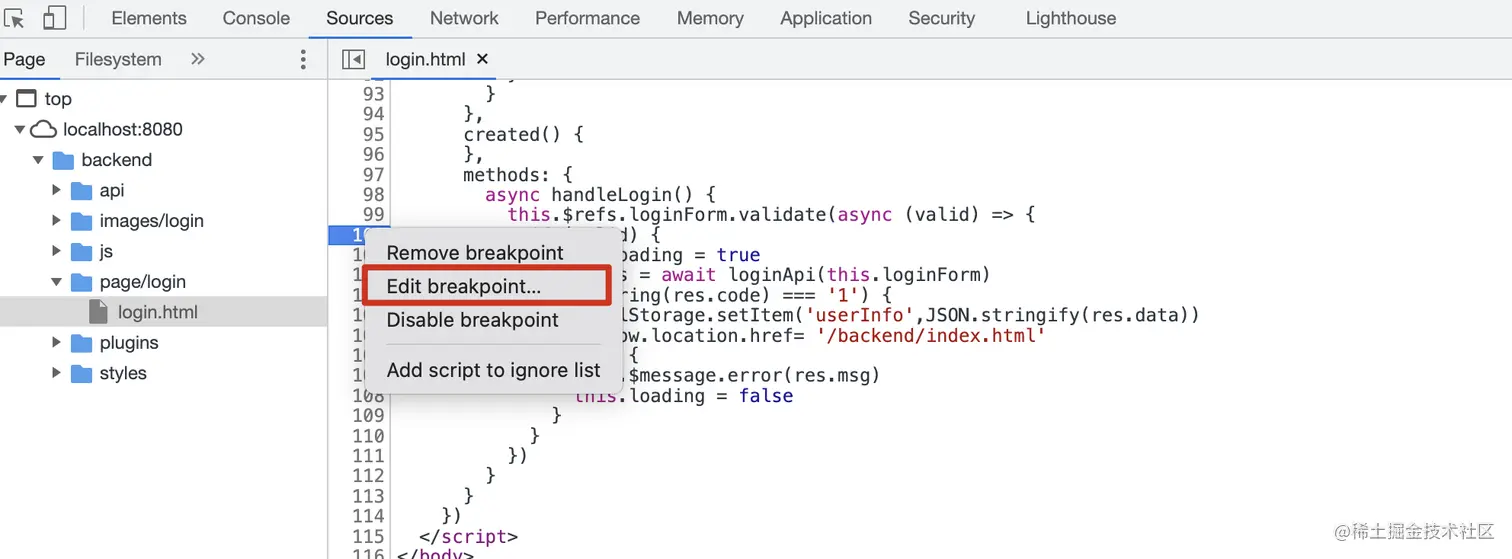Toggle the device toolbar icon
Screen dimensions: 1512x559
[x=54, y=18]
